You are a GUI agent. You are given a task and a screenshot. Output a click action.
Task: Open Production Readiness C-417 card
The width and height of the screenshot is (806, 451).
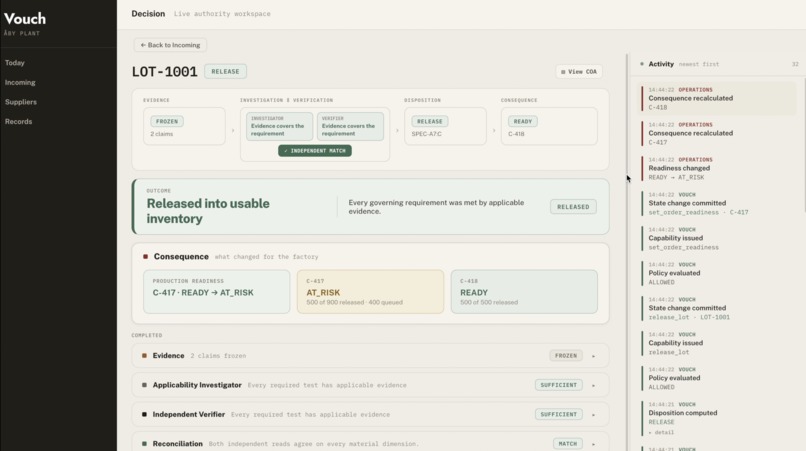(x=216, y=292)
